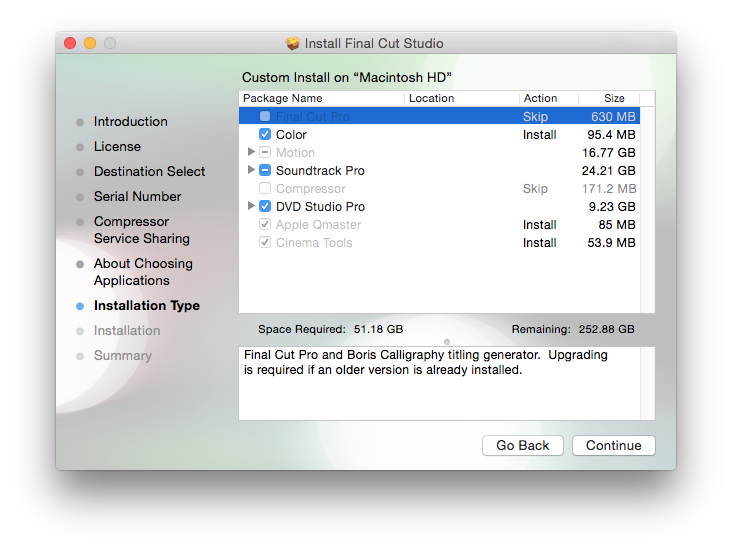732x550 pixels.
Task: Click Skip action in Final Cut Pro row
Action: tap(535, 116)
